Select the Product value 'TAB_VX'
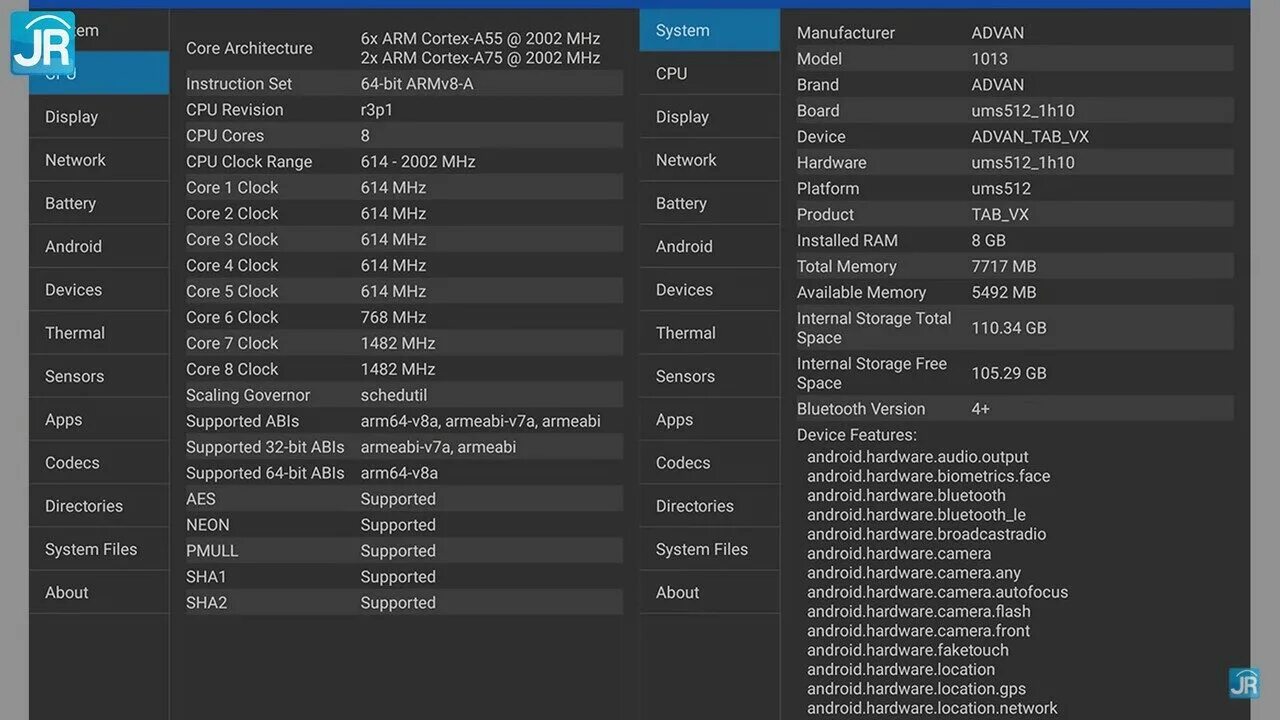The width and height of the screenshot is (1280, 720). 1000,215
